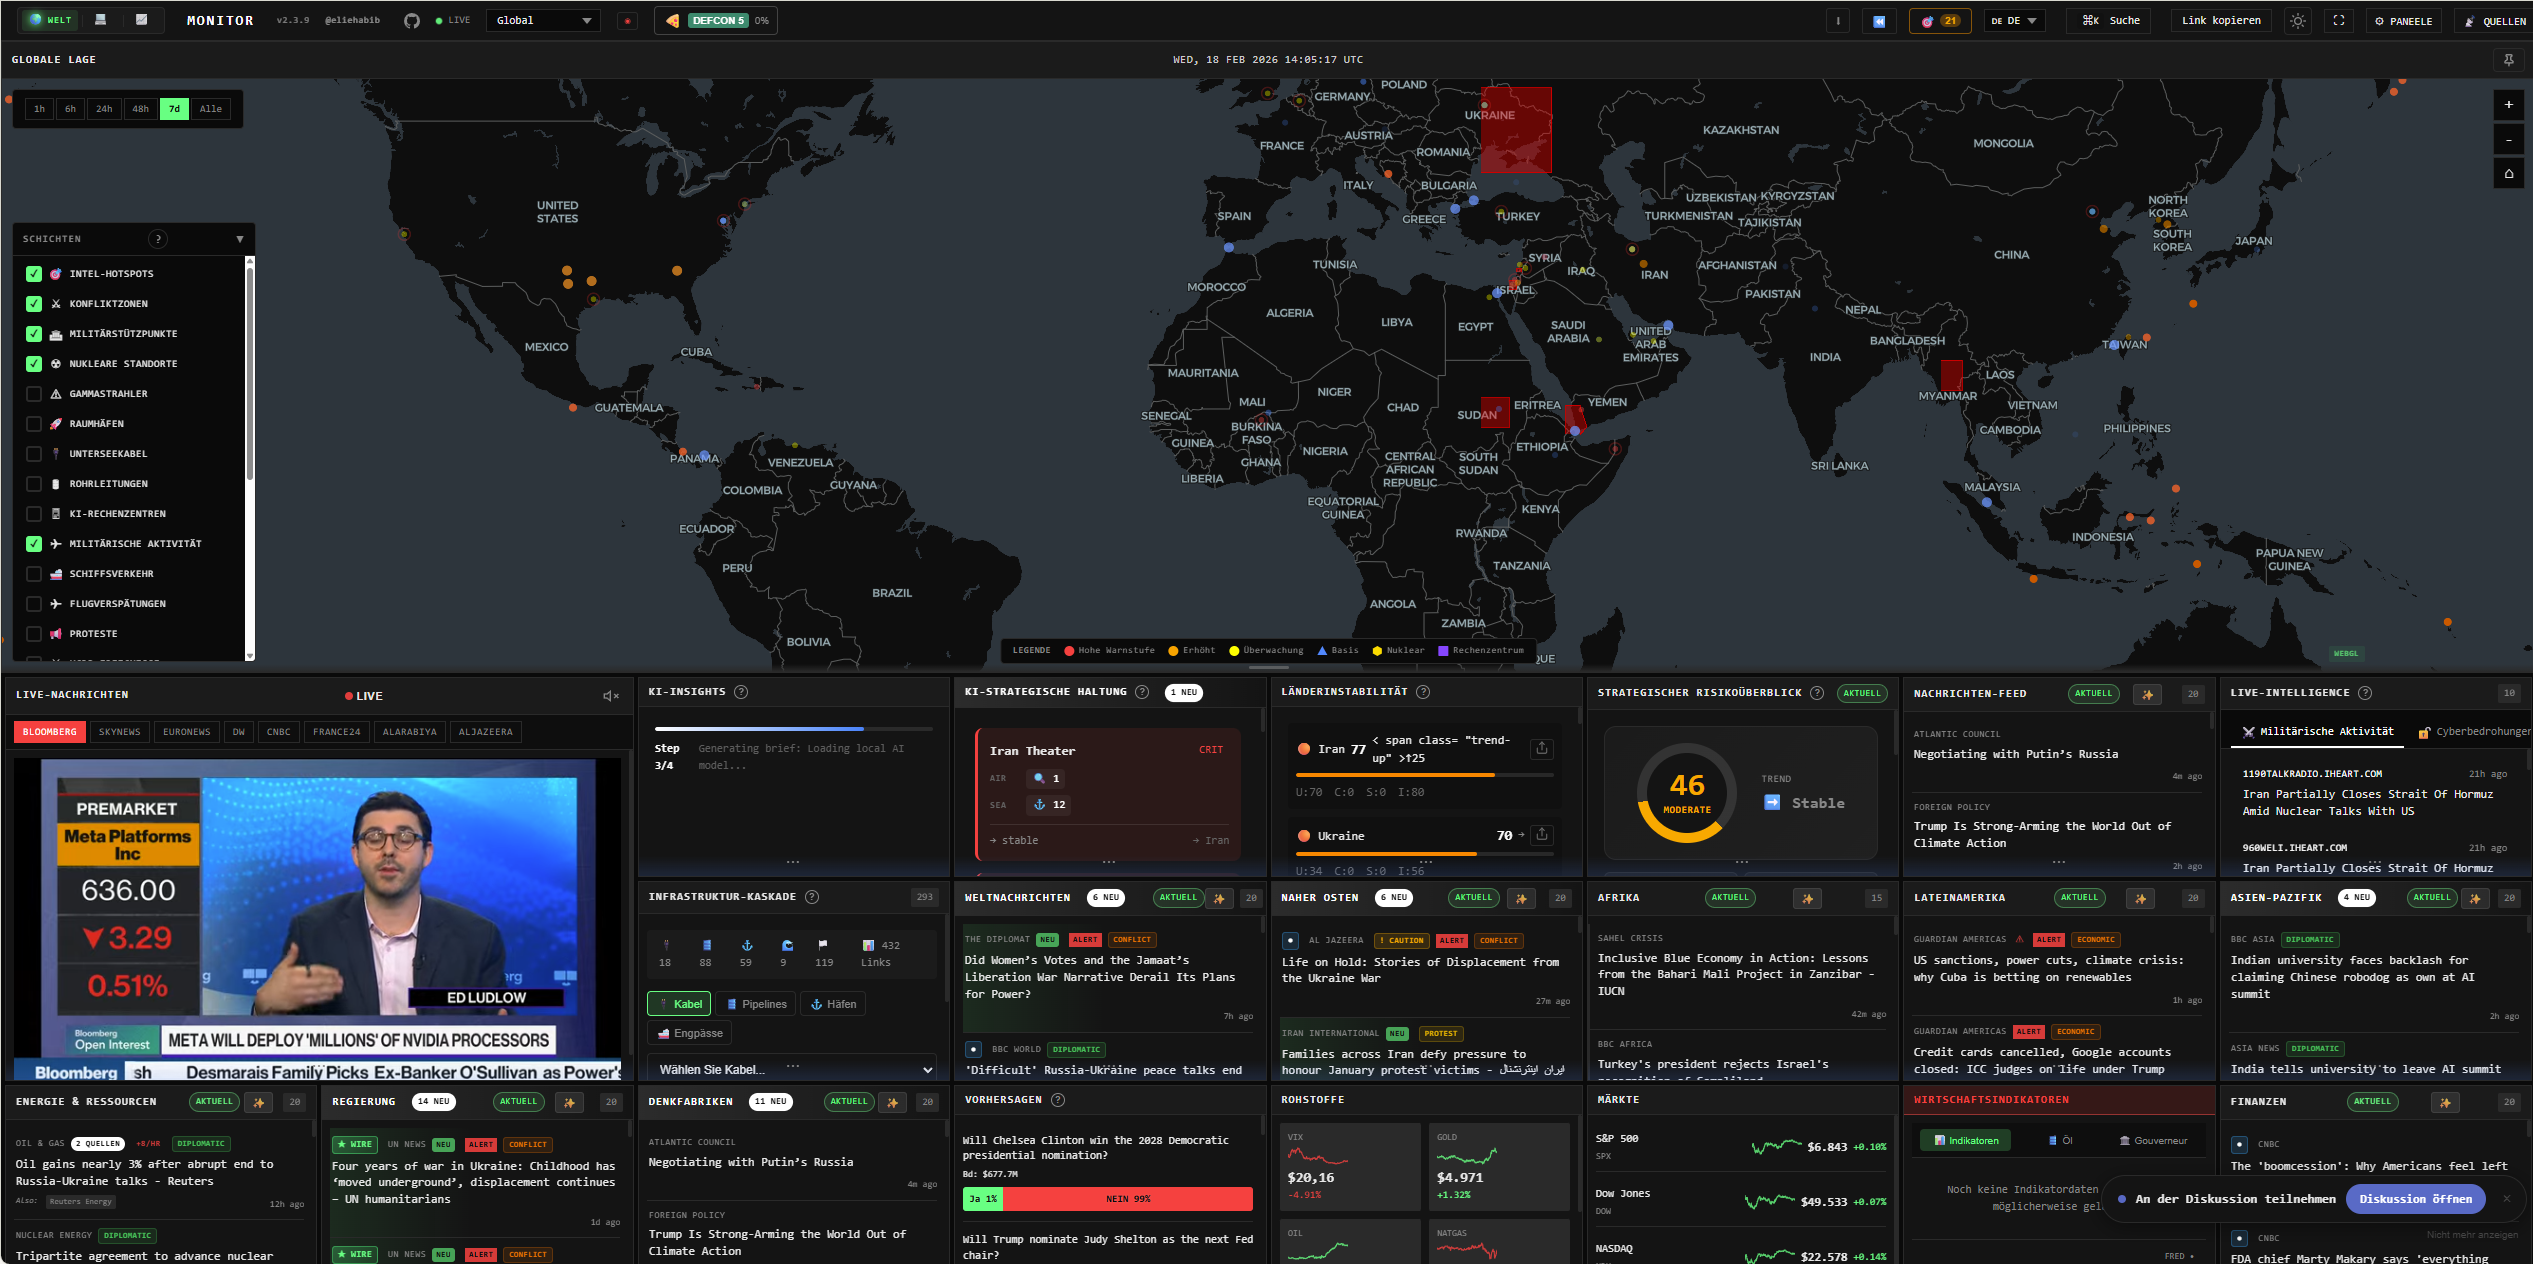
Task: Enter fullscreen mode via header icon
Action: coord(2338,20)
